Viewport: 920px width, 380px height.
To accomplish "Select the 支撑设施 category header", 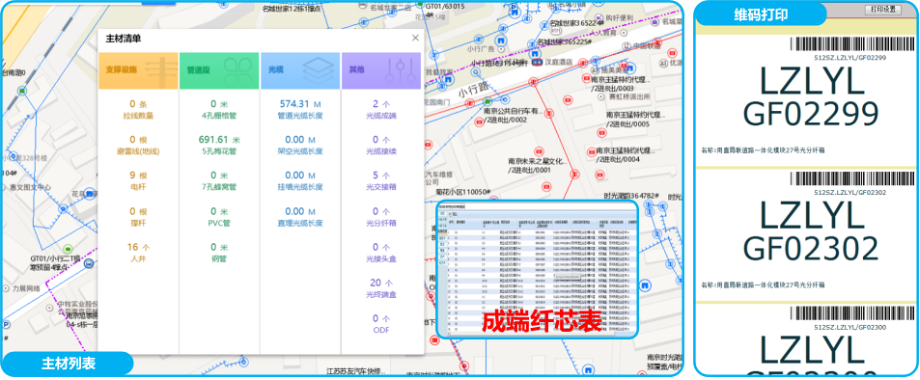I will coord(138,71).
